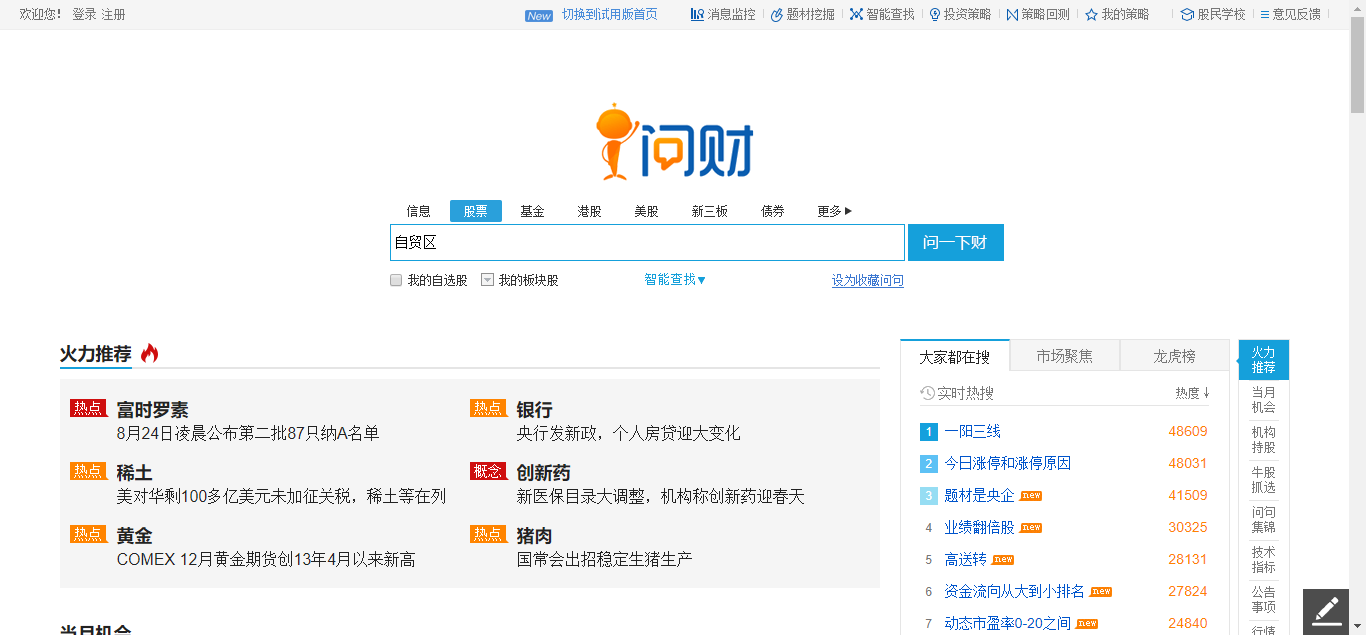The height and width of the screenshot is (635, 1366).
Task: Jump to 机构持股 in side navigation
Action: click(x=1264, y=440)
